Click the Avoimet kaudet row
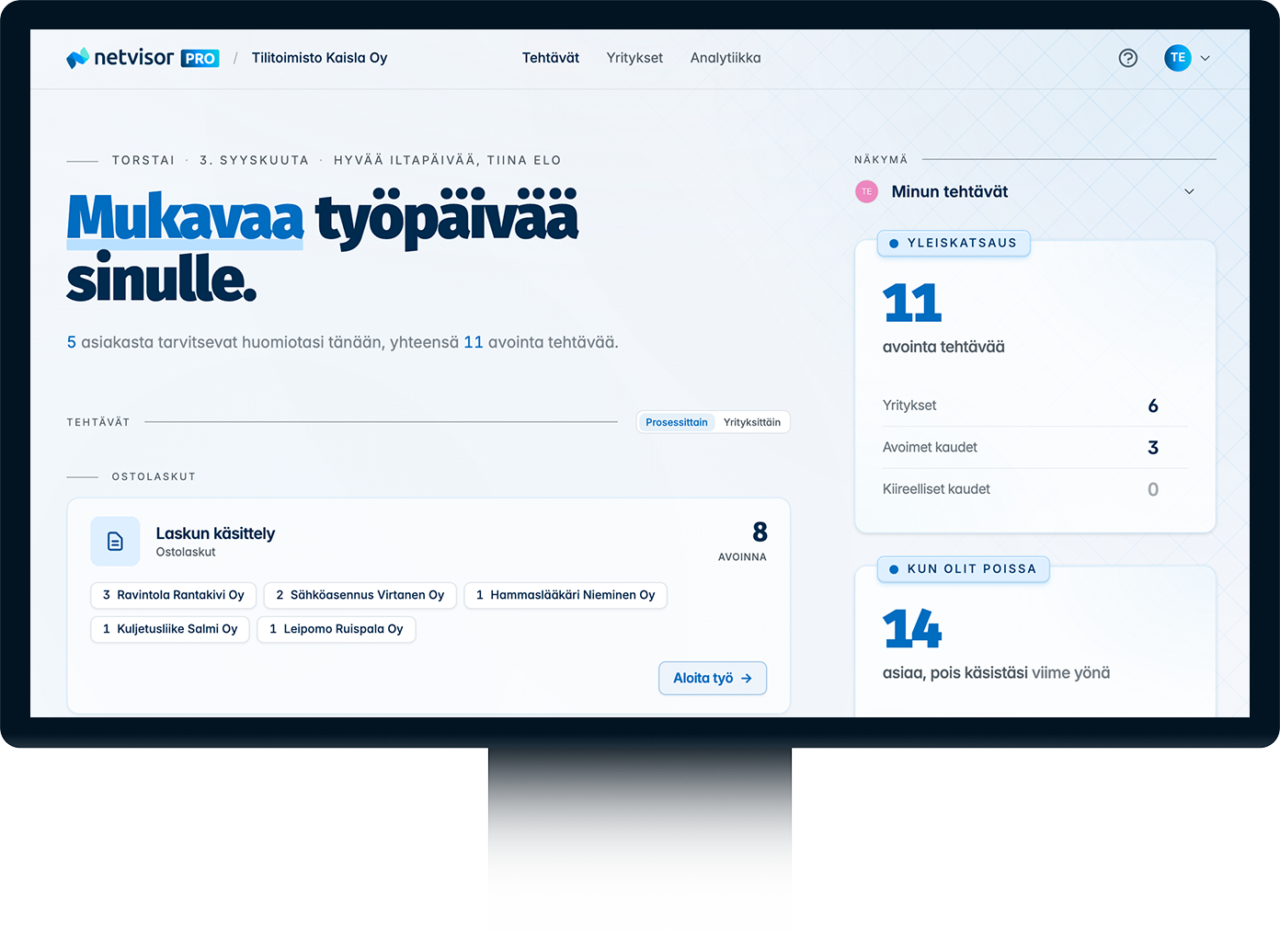 click(x=1035, y=447)
